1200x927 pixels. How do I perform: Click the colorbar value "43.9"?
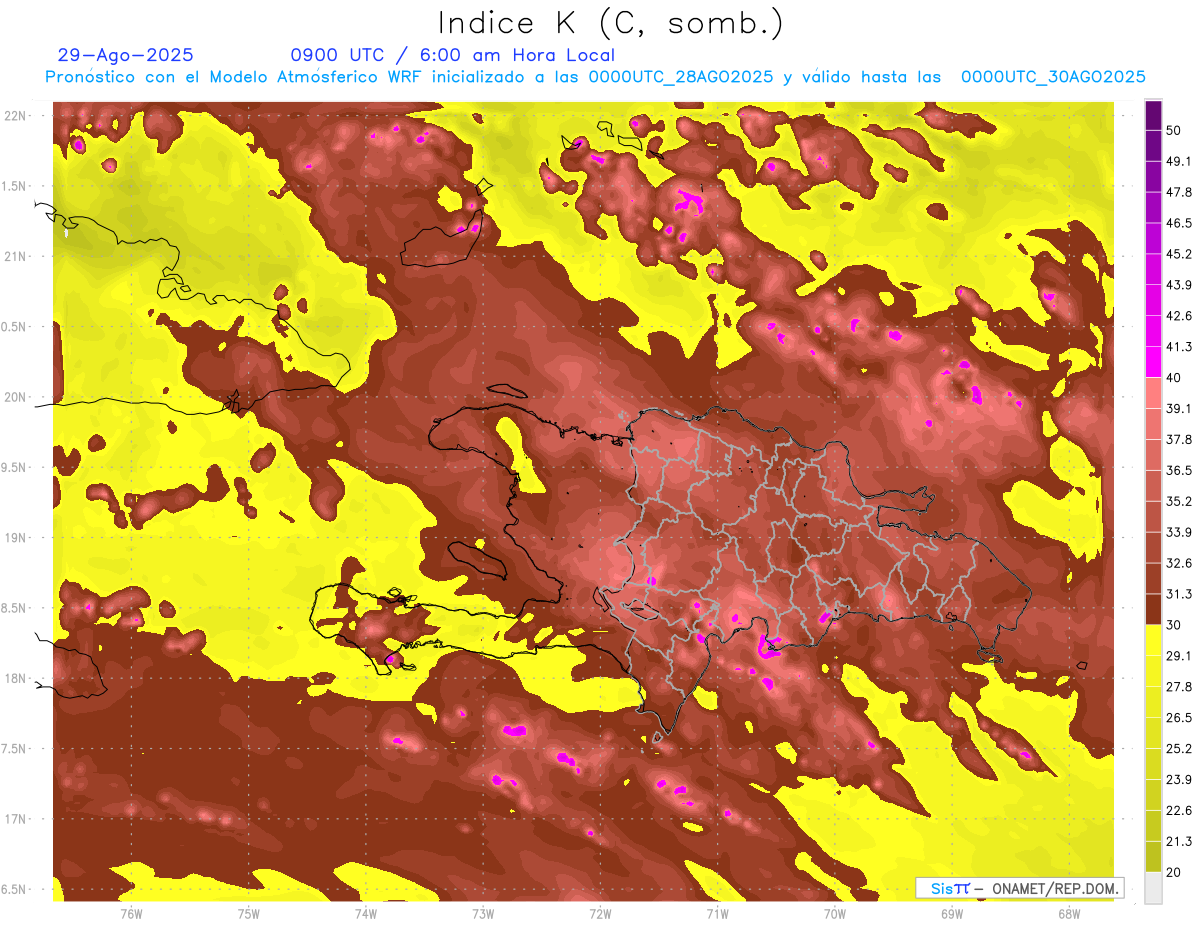pyautogui.click(x=1179, y=285)
